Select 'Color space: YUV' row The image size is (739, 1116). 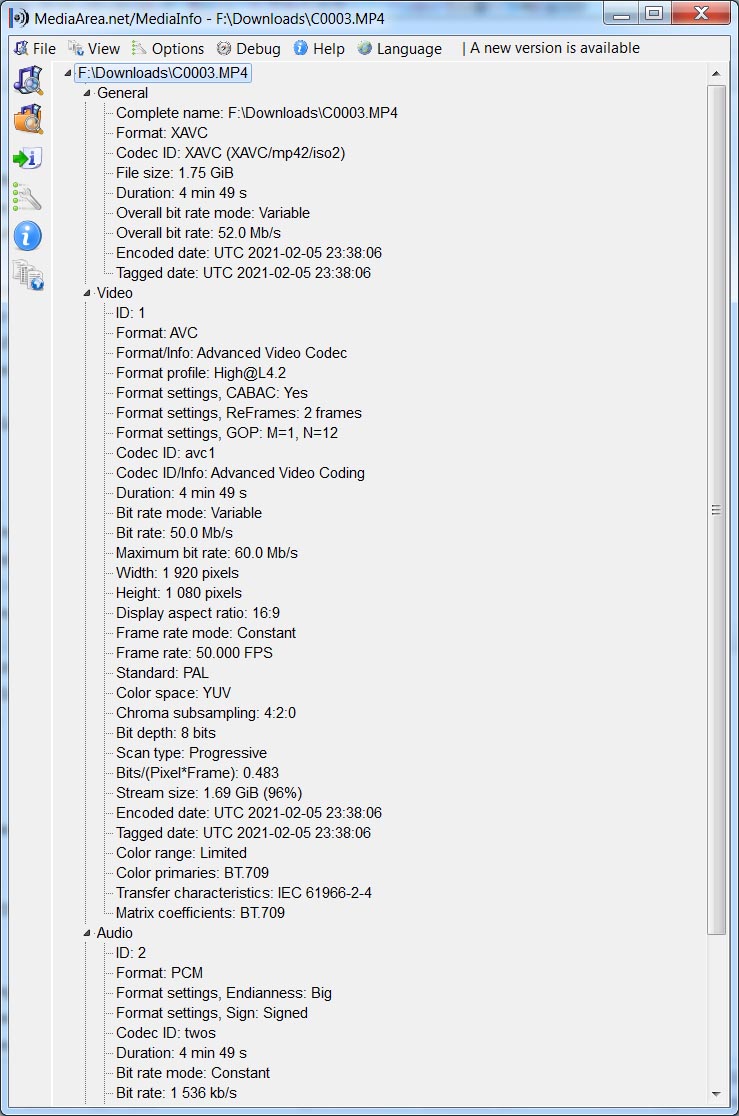[x=173, y=693]
